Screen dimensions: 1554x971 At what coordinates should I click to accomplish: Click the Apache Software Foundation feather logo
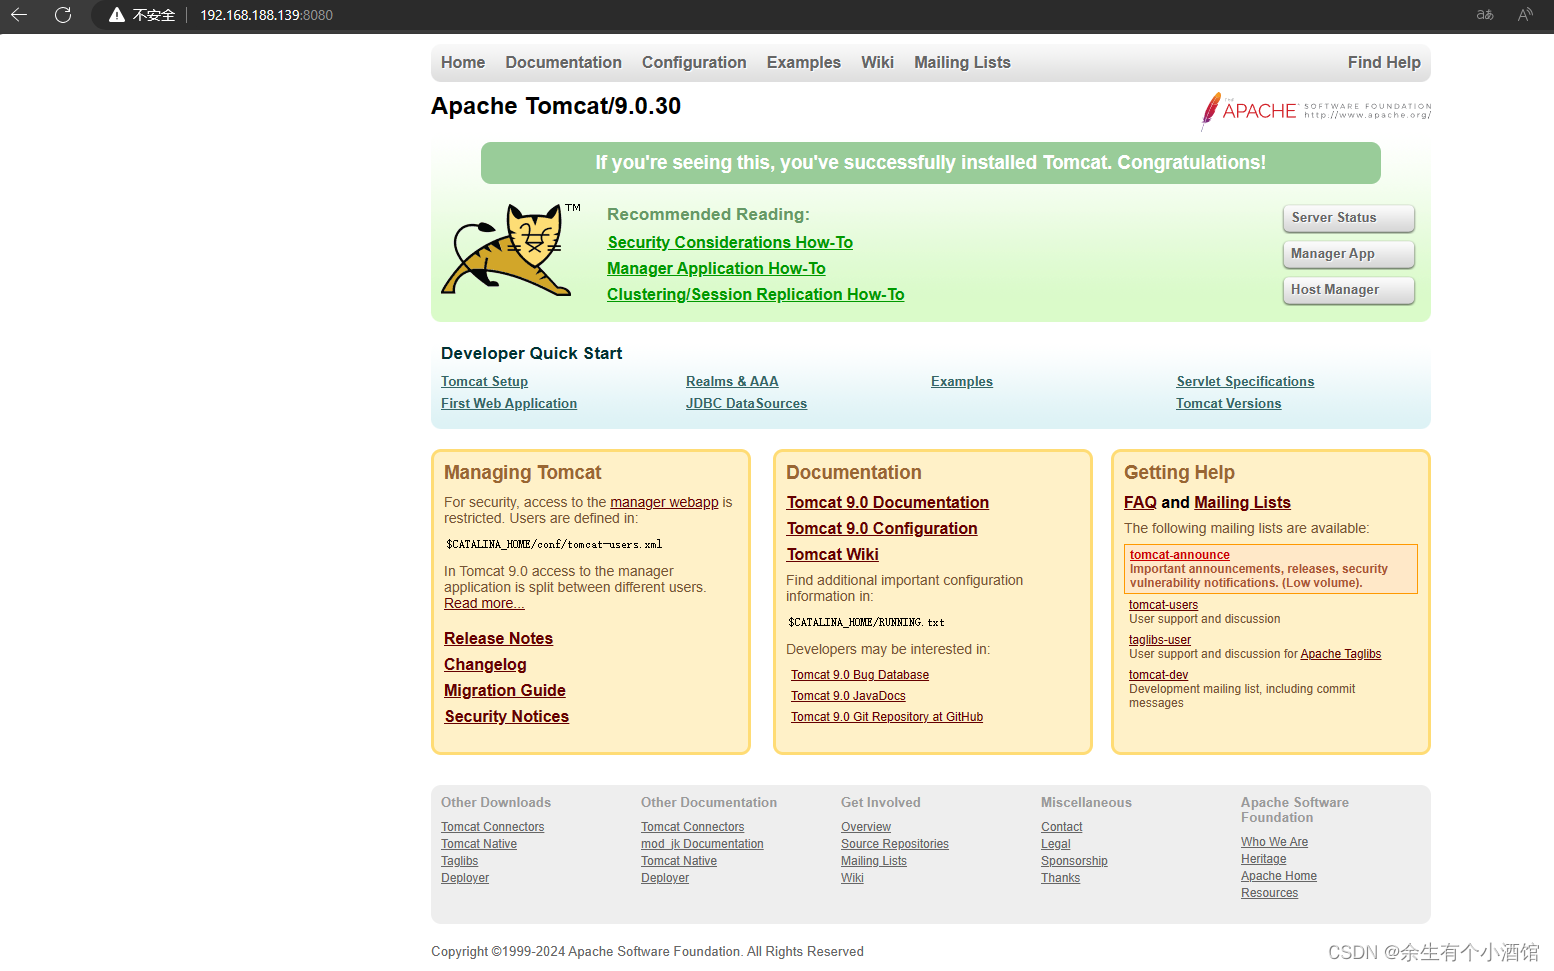(1210, 110)
